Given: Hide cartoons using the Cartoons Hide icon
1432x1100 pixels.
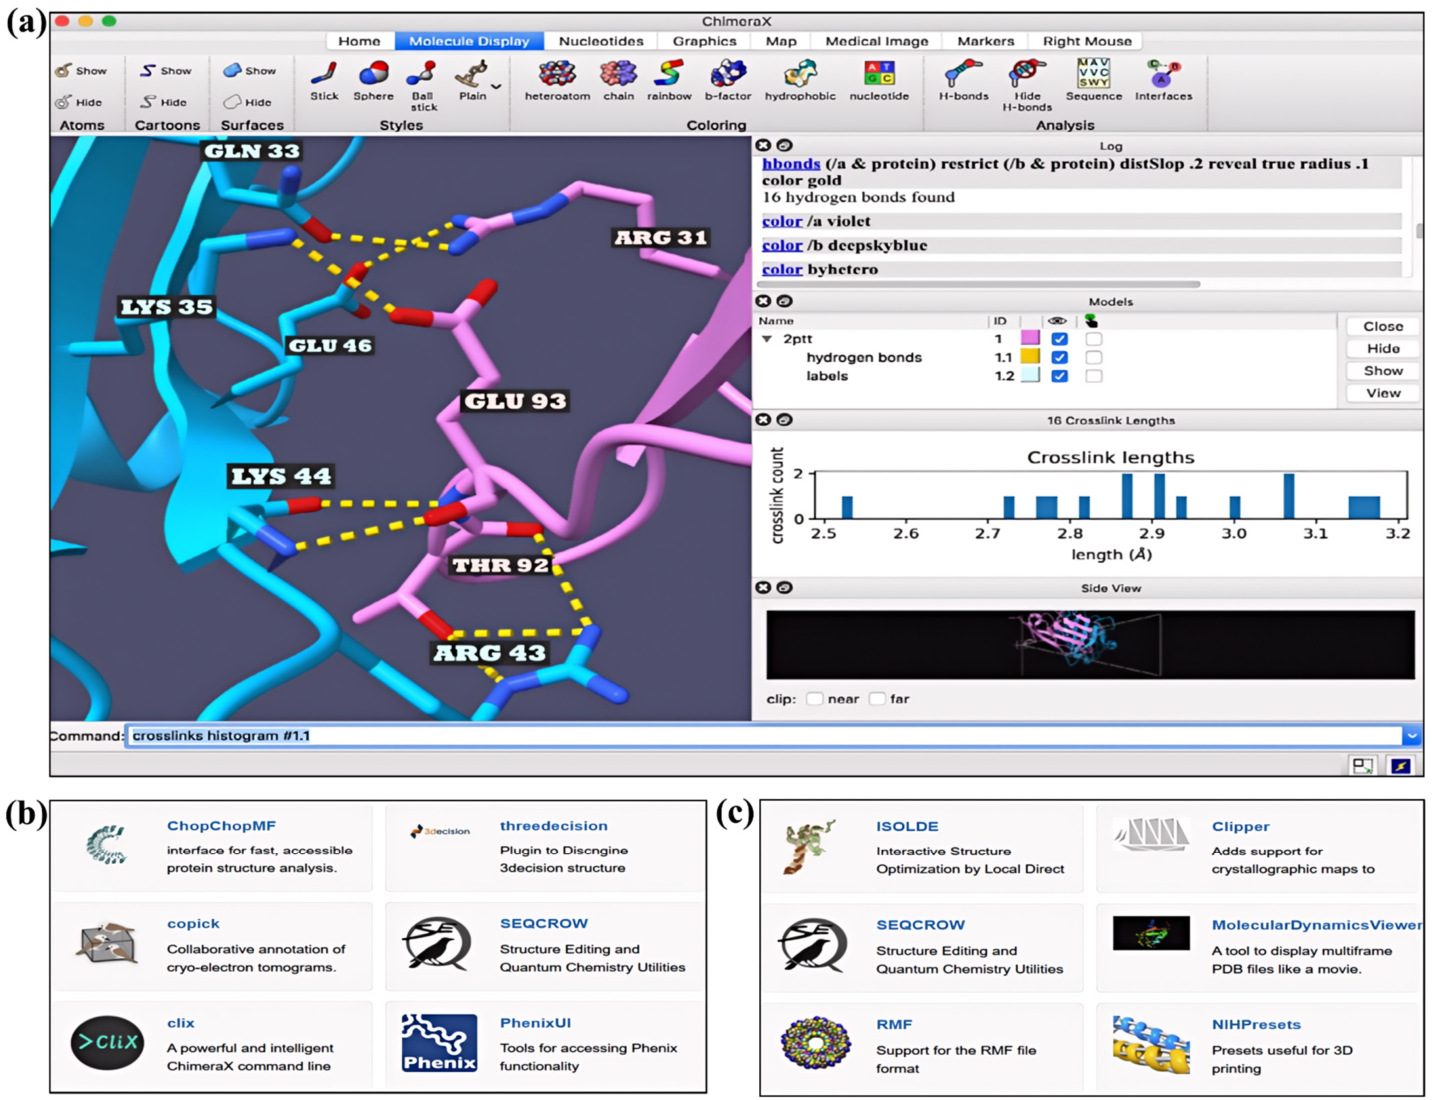Looking at the screenshot, I should pyautogui.click(x=148, y=102).
